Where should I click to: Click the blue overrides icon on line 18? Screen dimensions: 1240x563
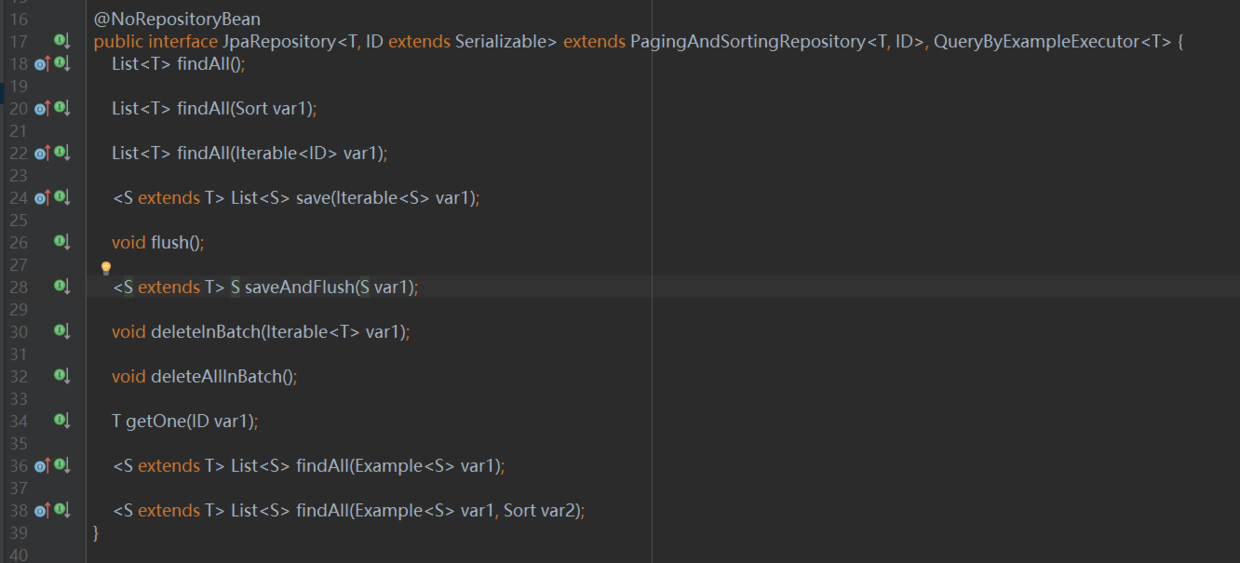coord(41,64)
